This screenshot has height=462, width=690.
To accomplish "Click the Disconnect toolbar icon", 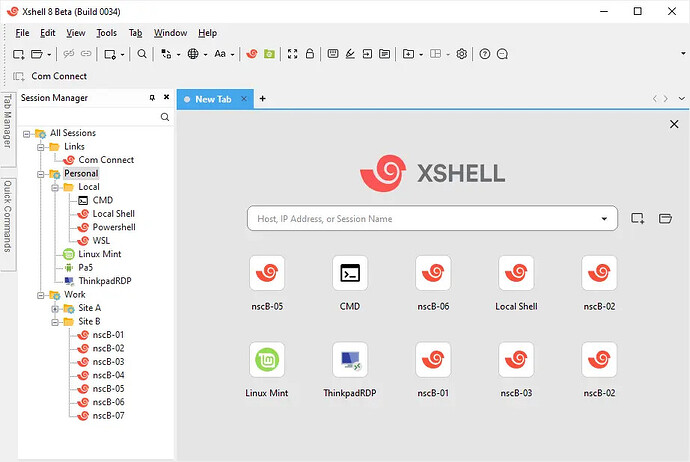I will [68, 54].
